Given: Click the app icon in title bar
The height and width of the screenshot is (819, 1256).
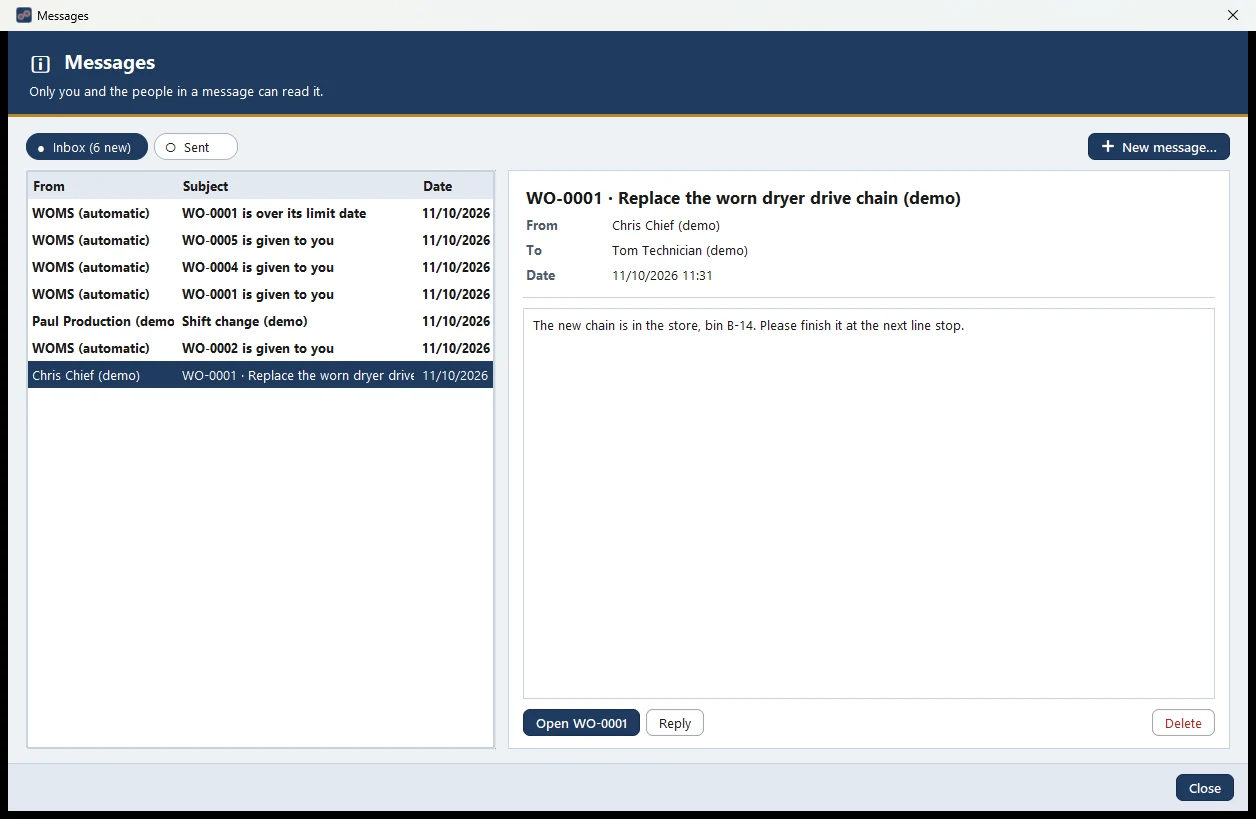Looking at the screenshot, I should 24,15.
